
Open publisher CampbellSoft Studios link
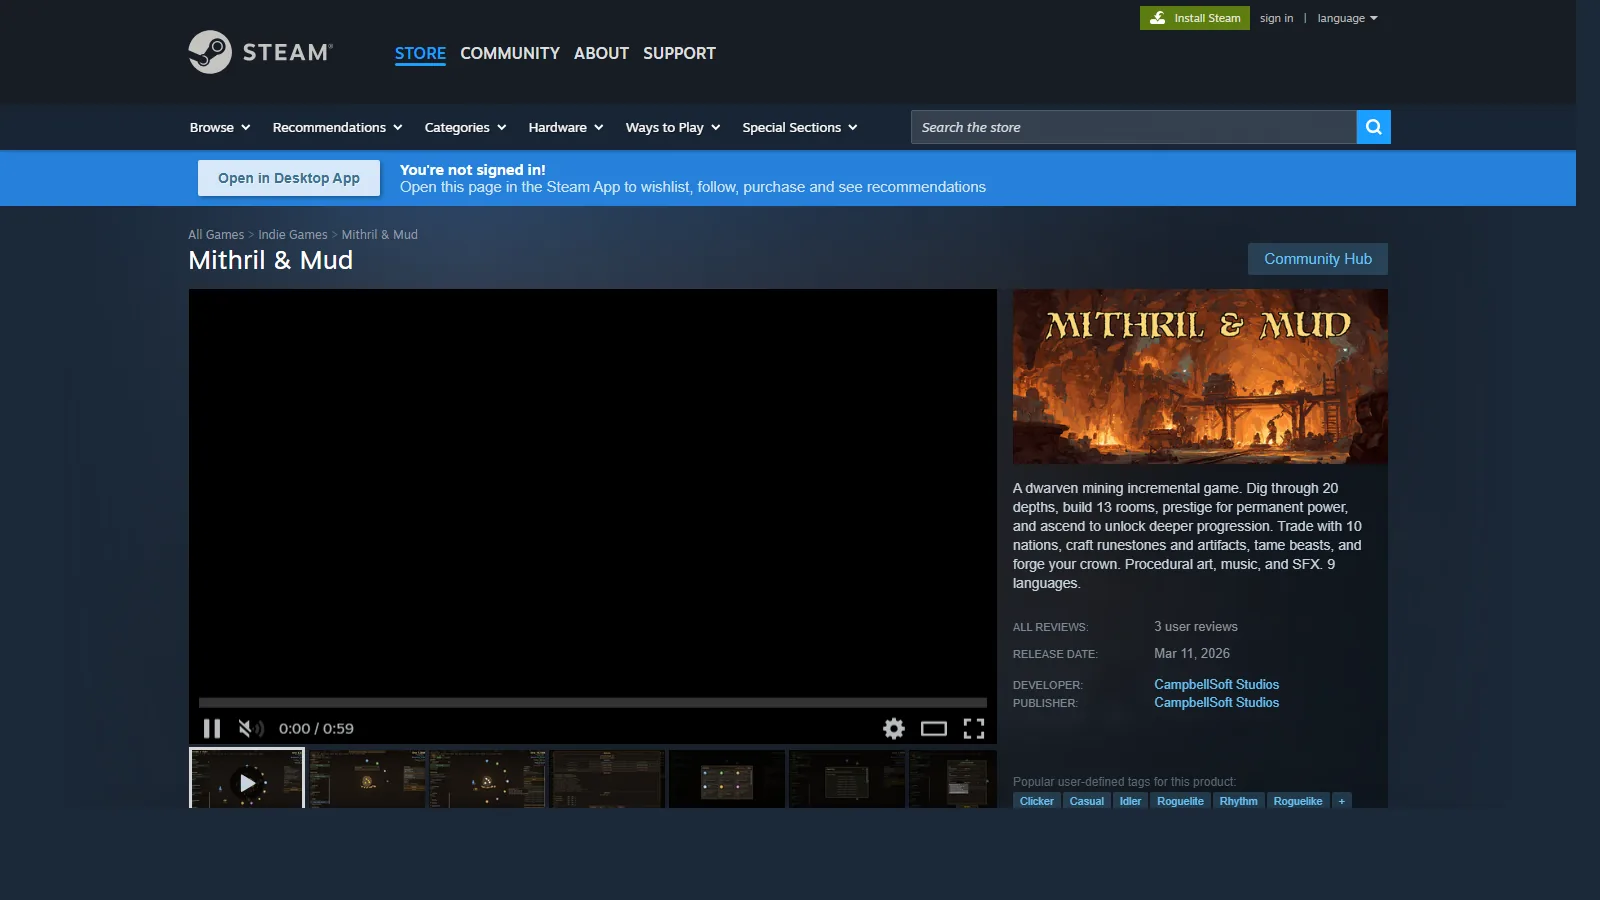point(1216,702)
